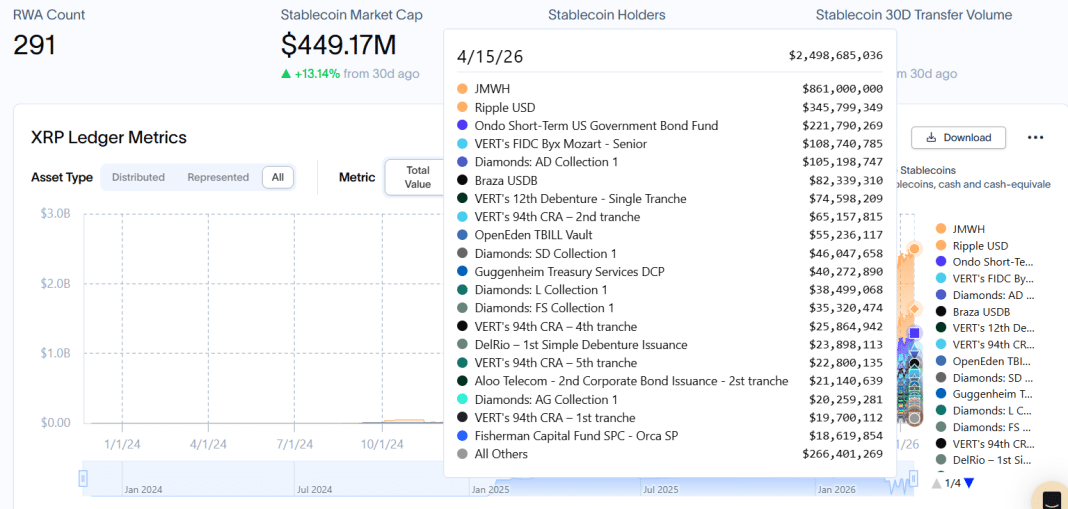
Task: Click the RWA Count value 291
Action: [x=35, y=45]
